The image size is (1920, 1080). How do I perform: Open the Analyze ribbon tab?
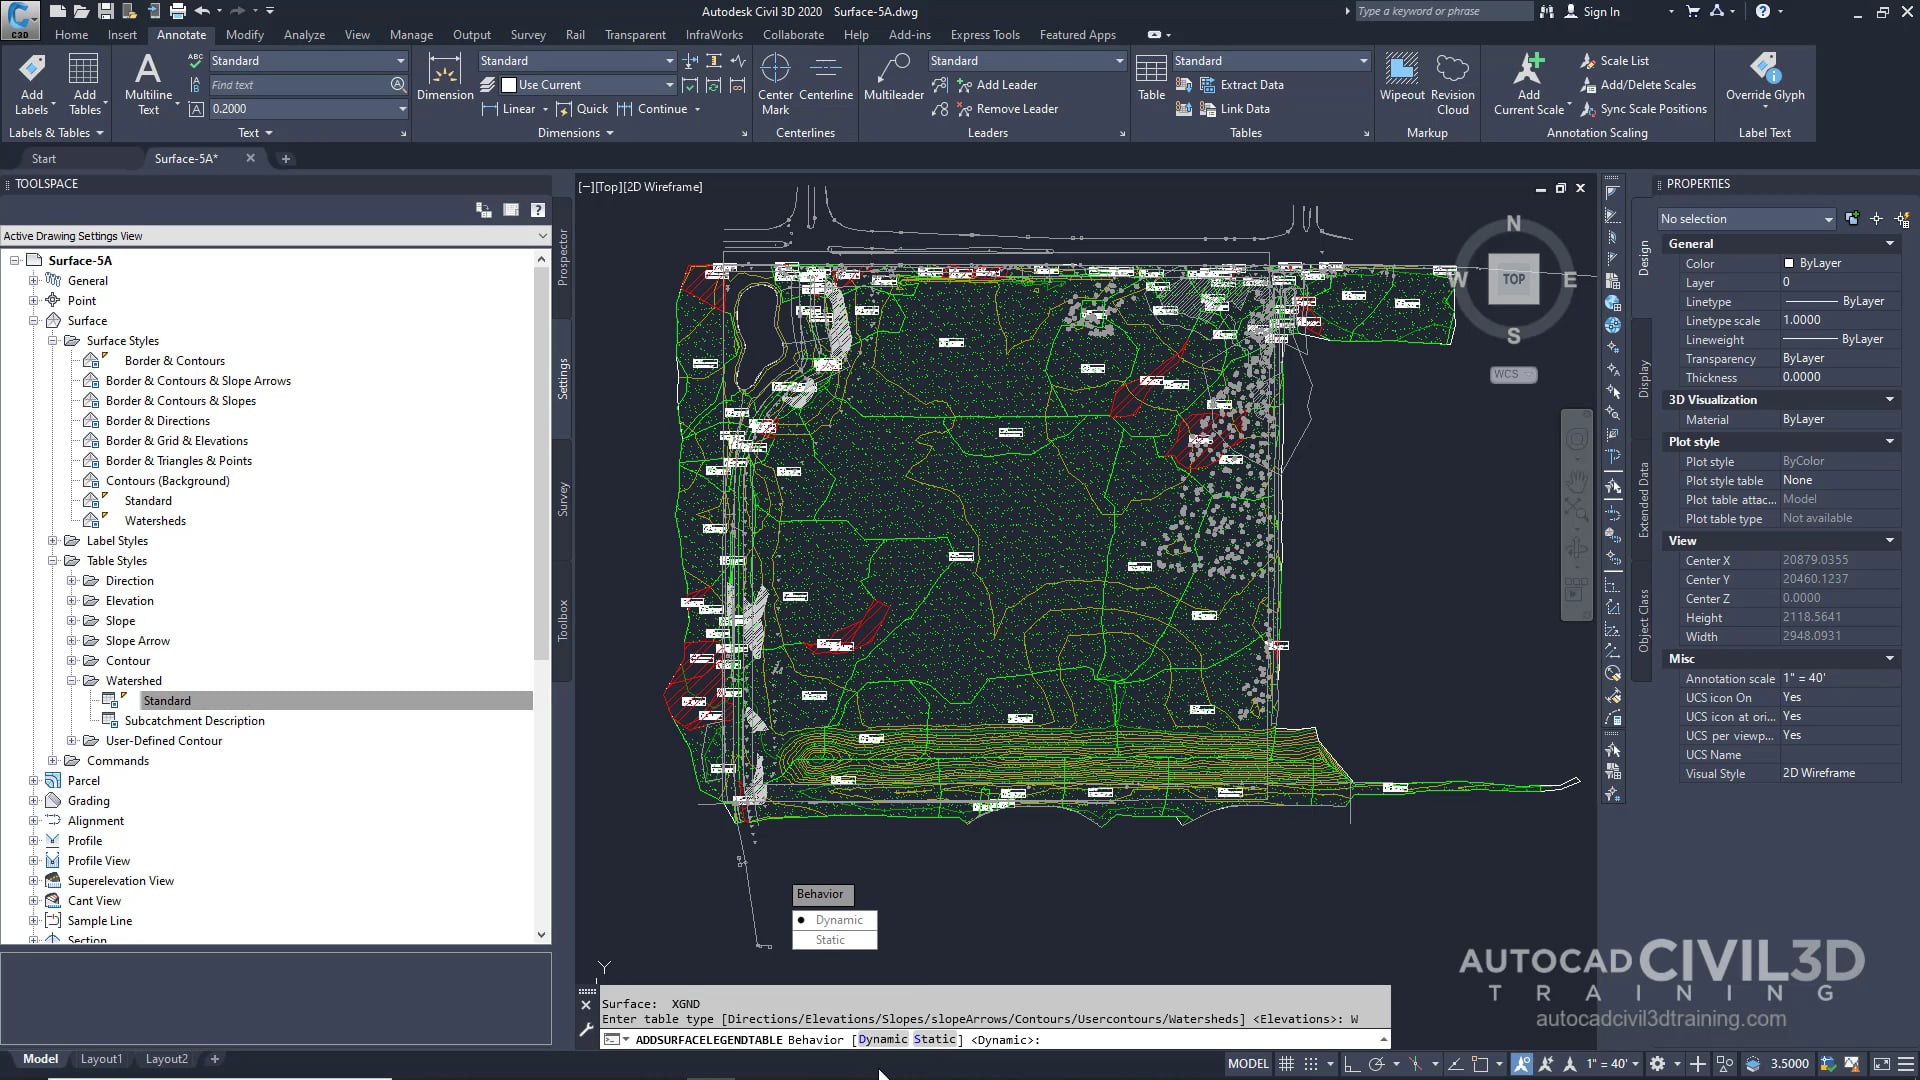(304, 35)
